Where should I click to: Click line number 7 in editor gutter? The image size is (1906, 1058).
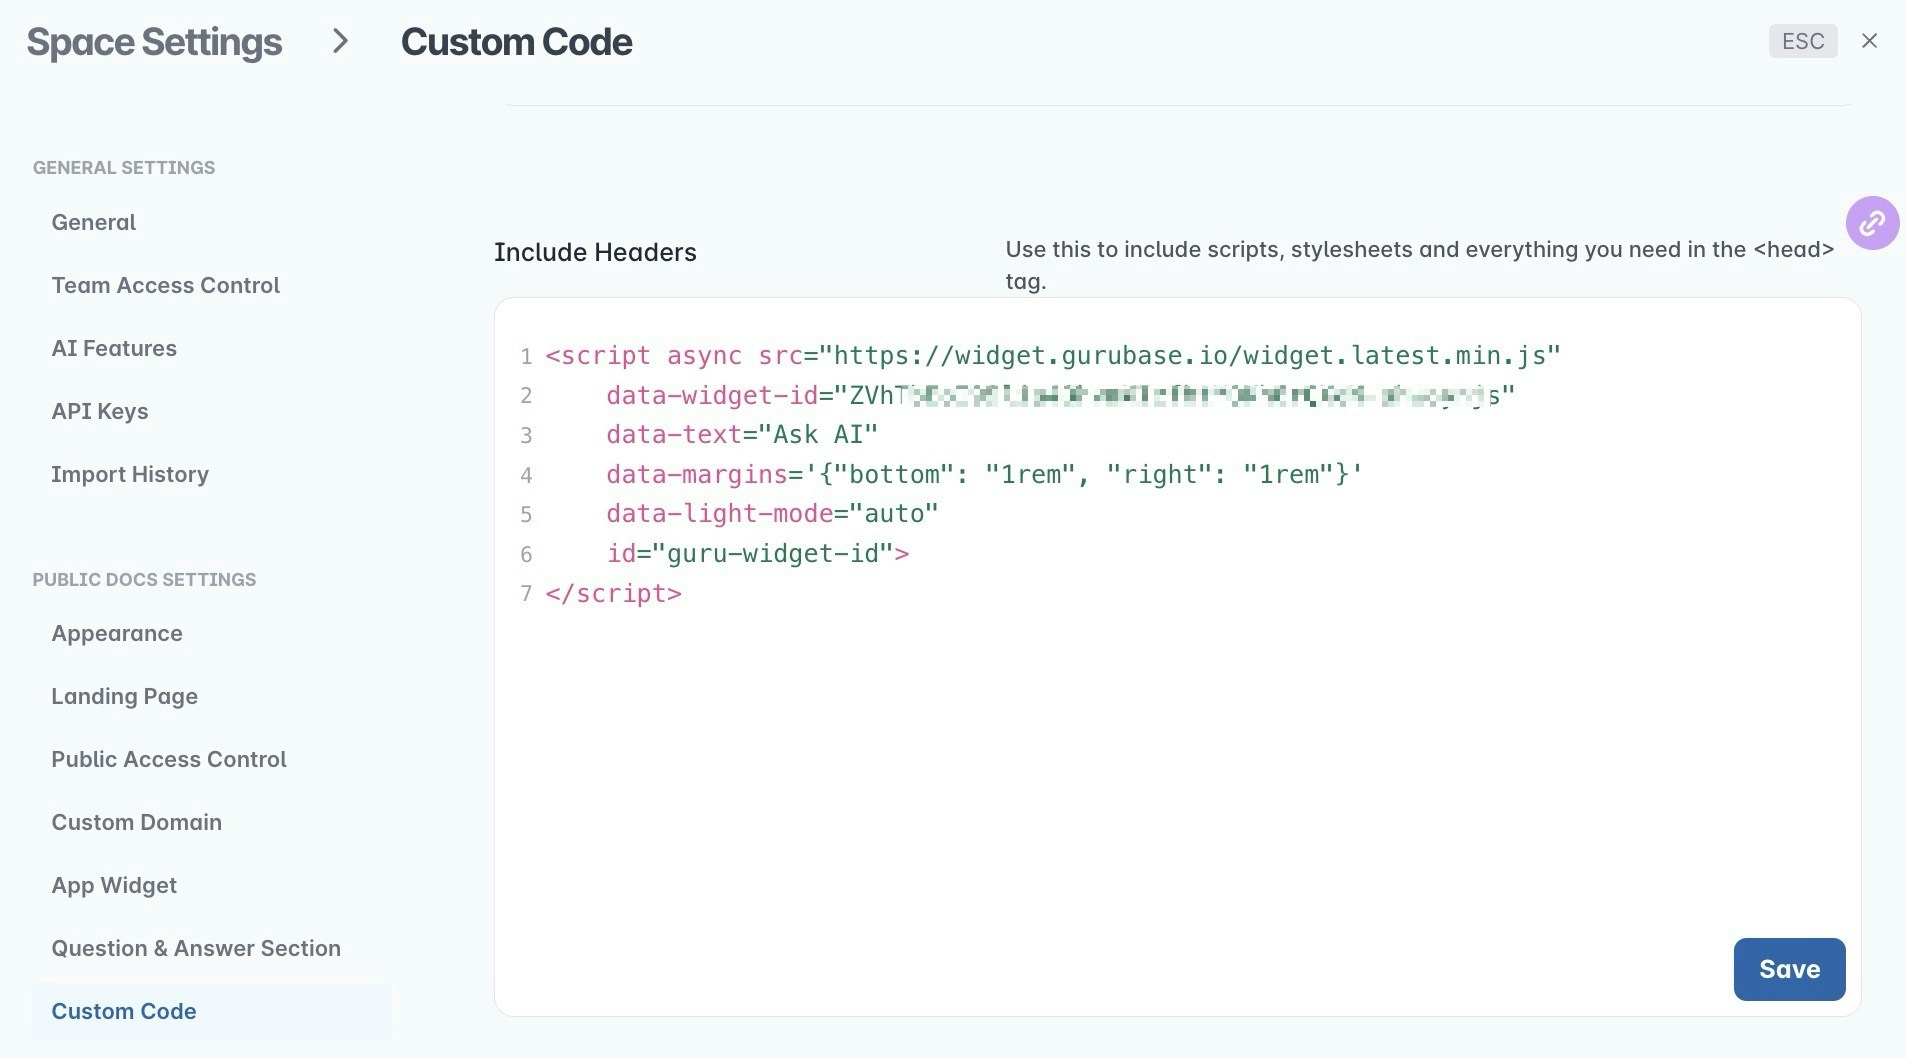click(x=526, y=594)
